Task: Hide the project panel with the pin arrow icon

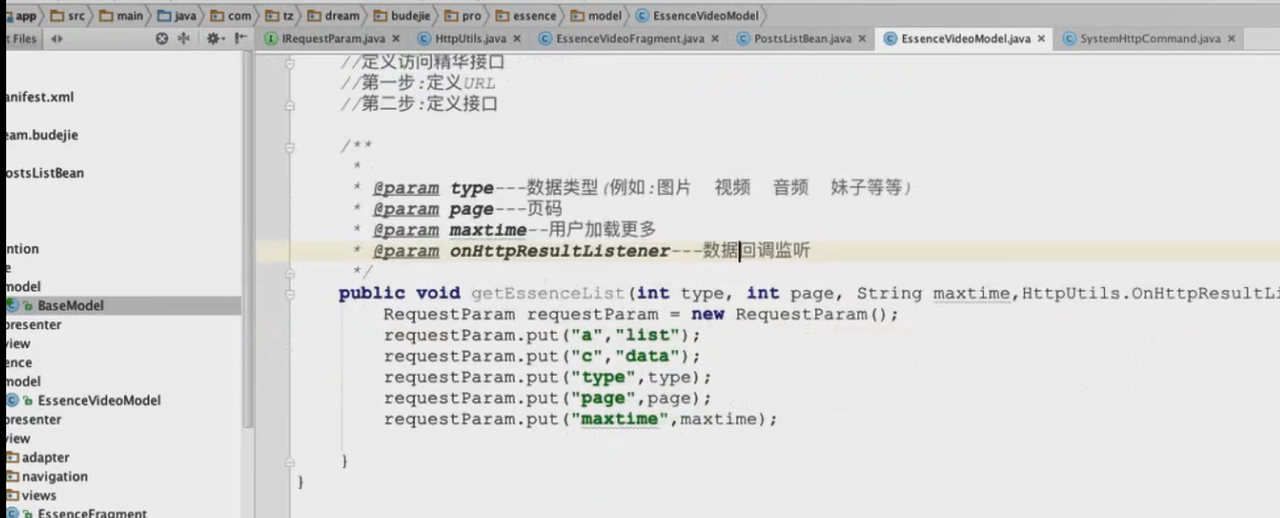Action: tap(240, 39)
